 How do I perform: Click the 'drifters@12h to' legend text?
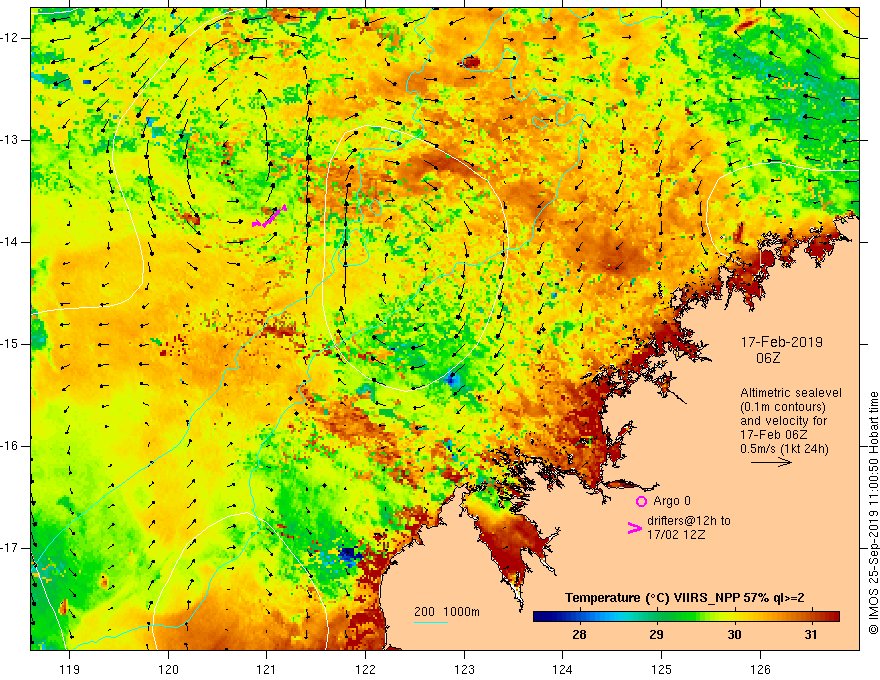click(689, 521)
